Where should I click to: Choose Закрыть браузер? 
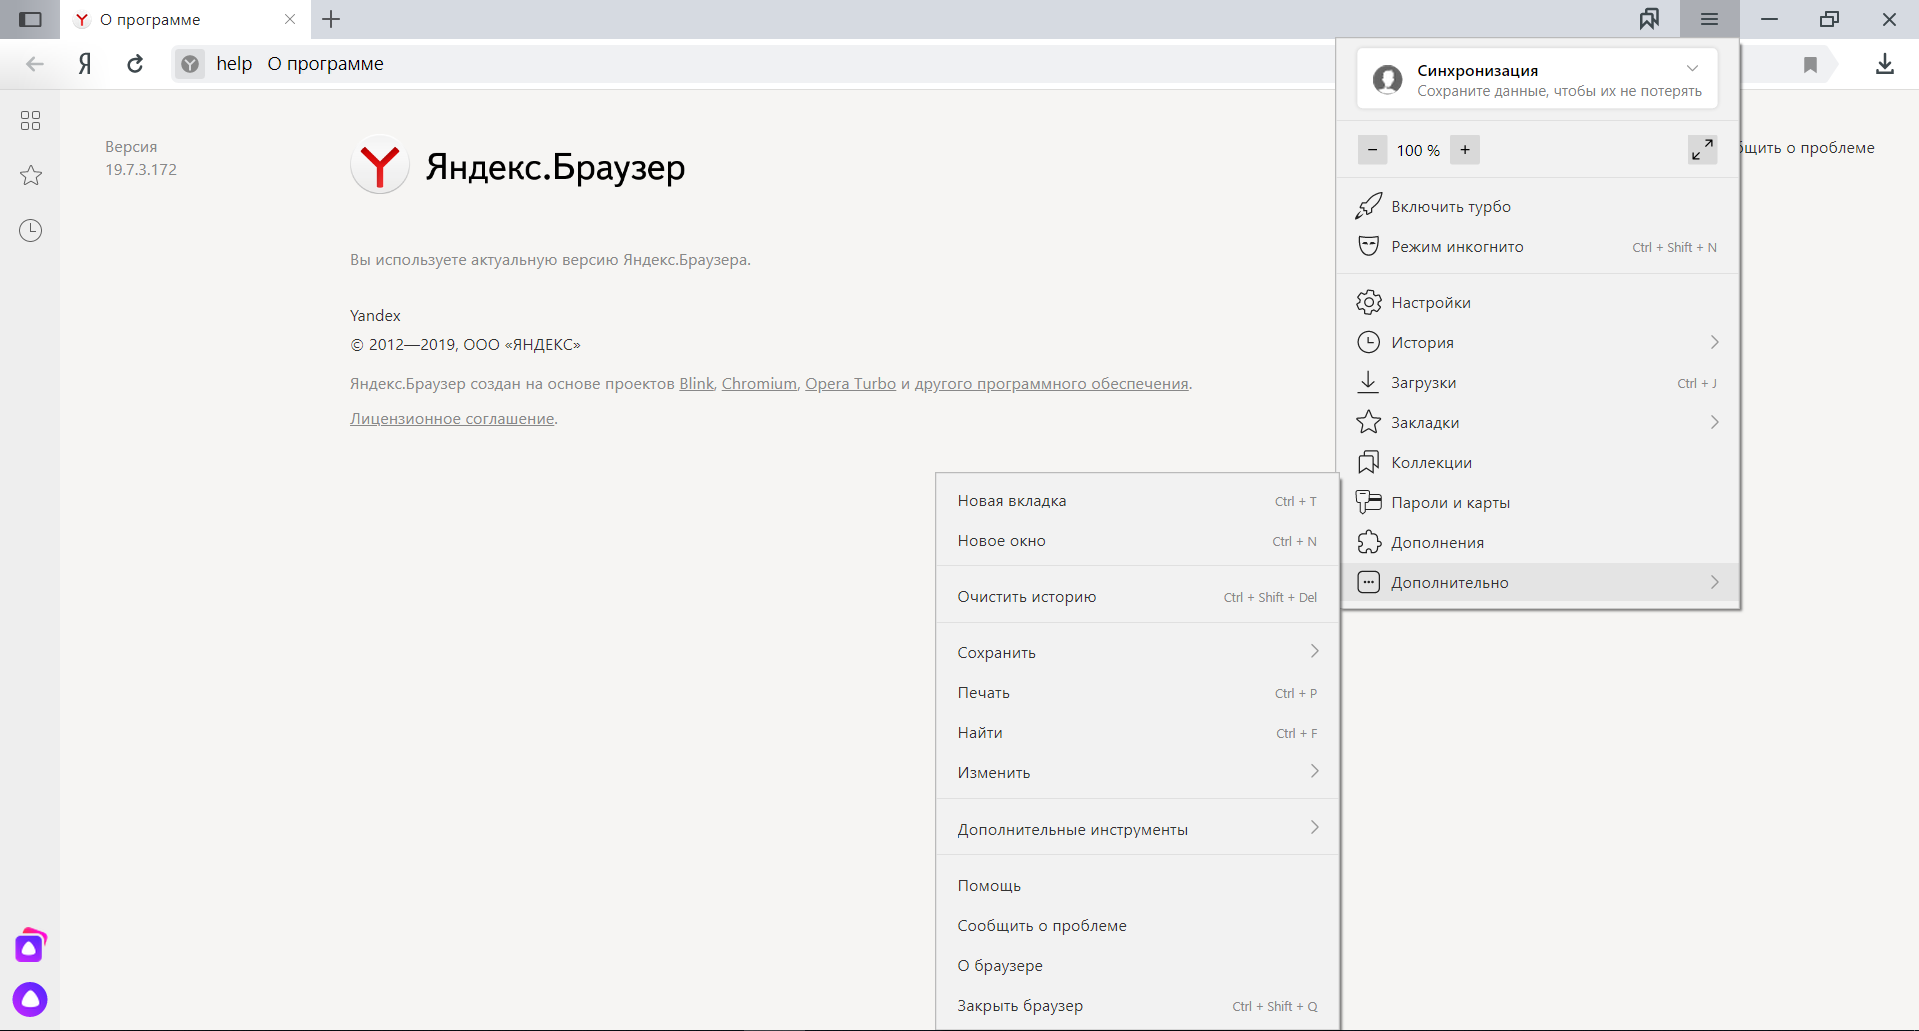point(1137,1005)
